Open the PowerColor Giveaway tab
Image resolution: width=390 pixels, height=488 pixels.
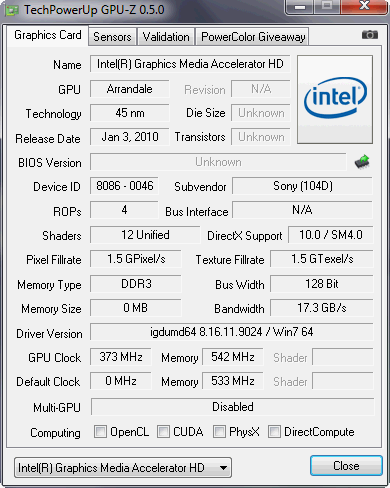253,37
